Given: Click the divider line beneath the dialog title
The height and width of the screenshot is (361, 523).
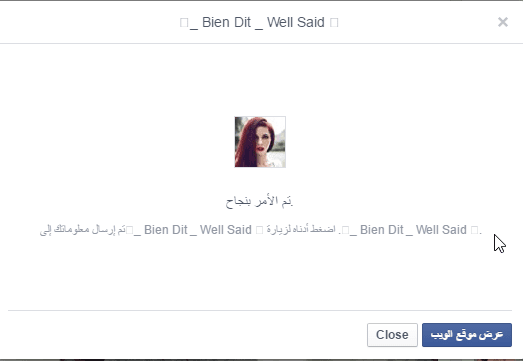Looking at the screenshot, I should 262,43.
